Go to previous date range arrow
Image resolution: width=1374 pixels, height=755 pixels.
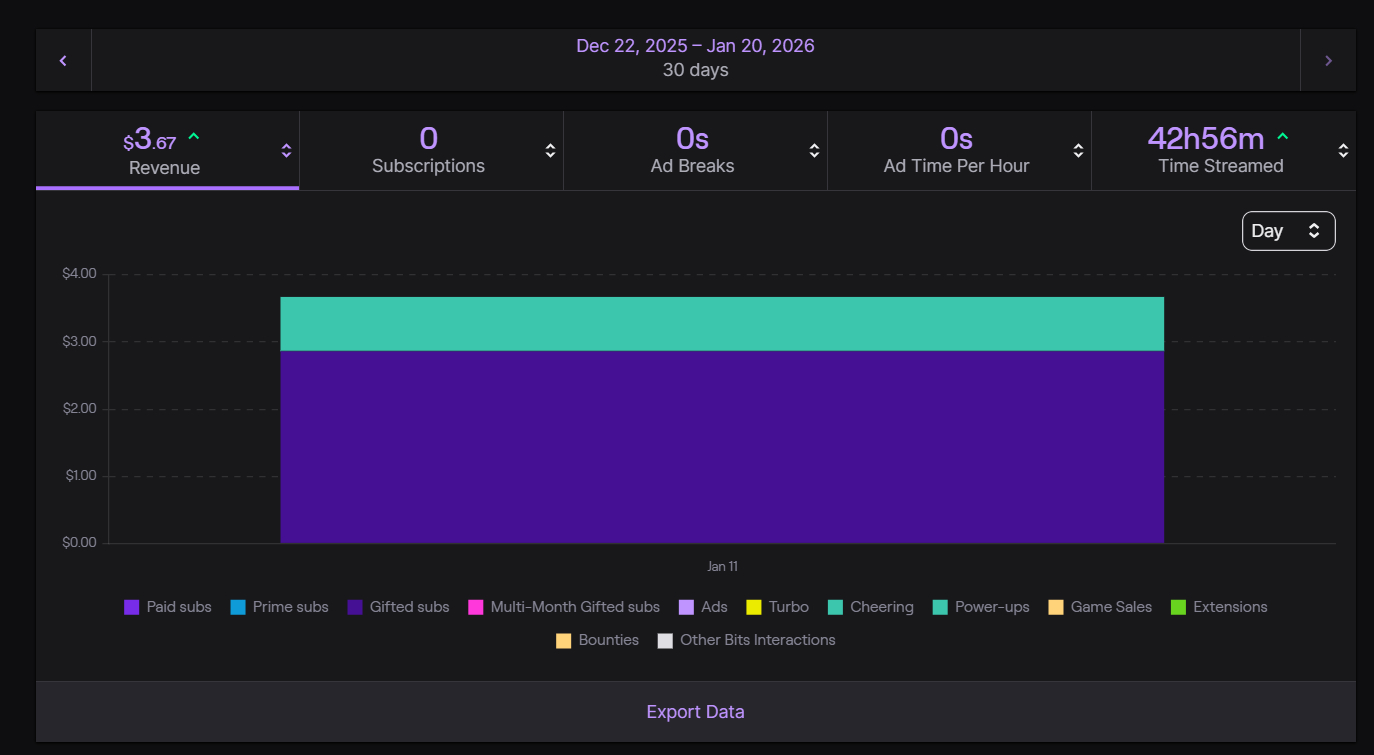[x=63, y=61]
